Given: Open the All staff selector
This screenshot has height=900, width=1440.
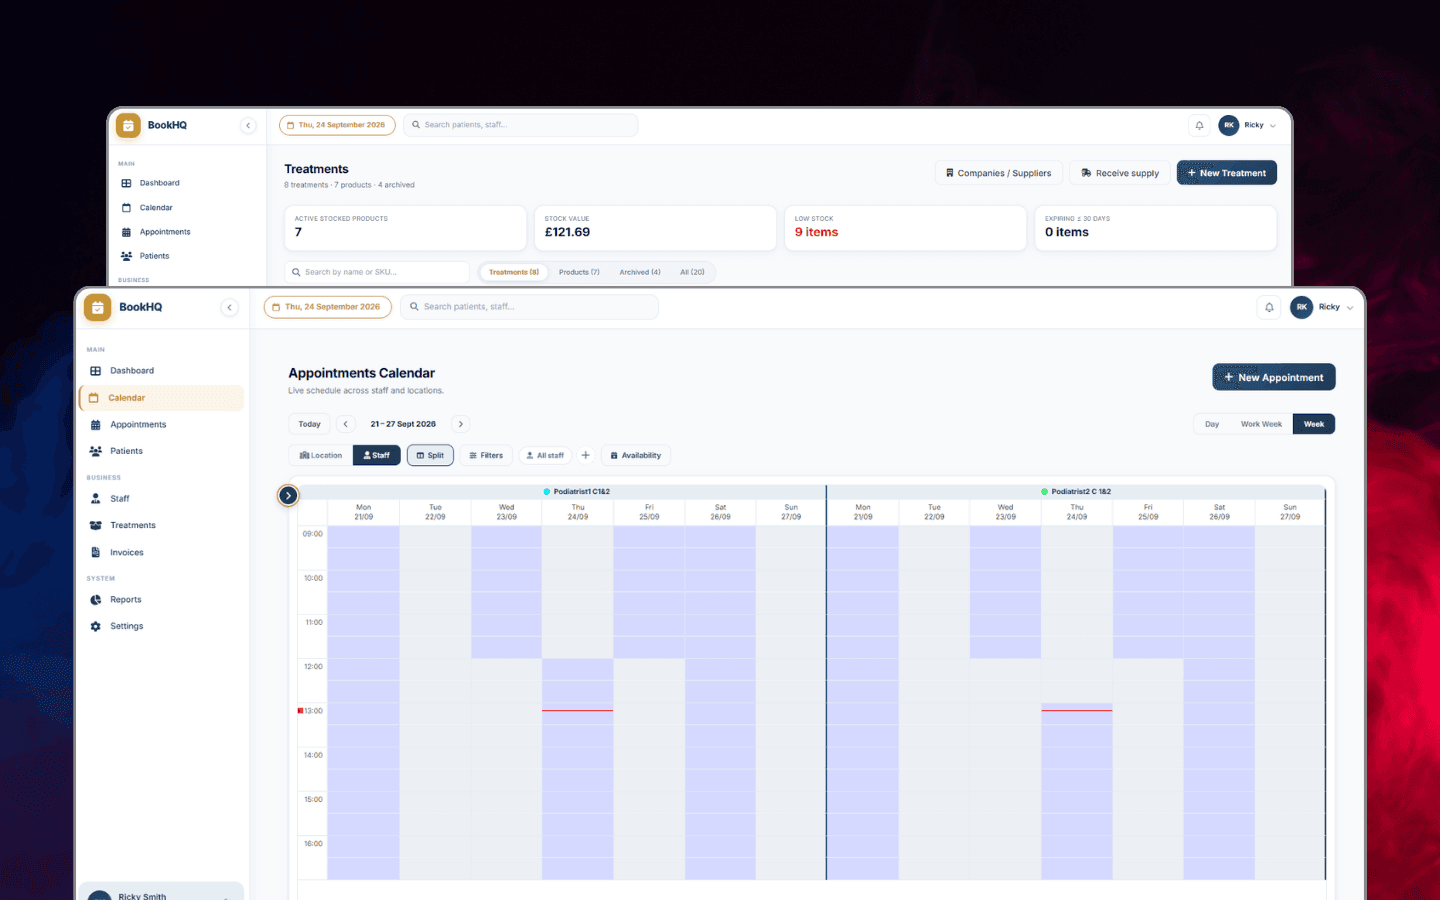Looking at the screenshot, I should pos(545,455).
